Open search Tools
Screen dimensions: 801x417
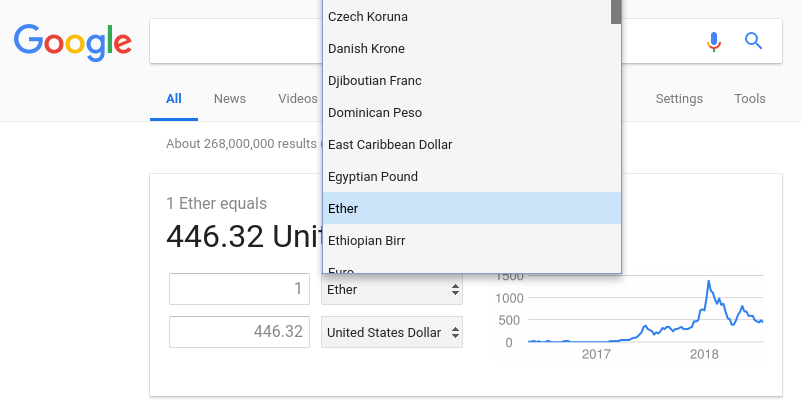click(749, 99)
